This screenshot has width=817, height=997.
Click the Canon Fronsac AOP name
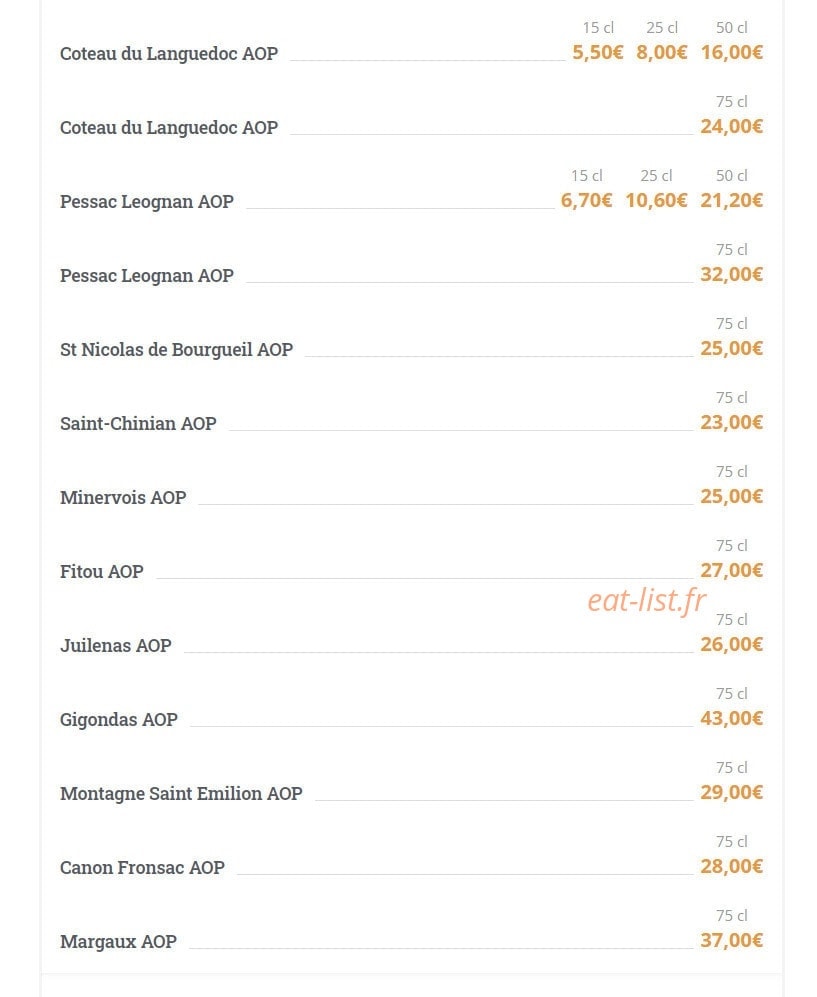coord(142,867)
